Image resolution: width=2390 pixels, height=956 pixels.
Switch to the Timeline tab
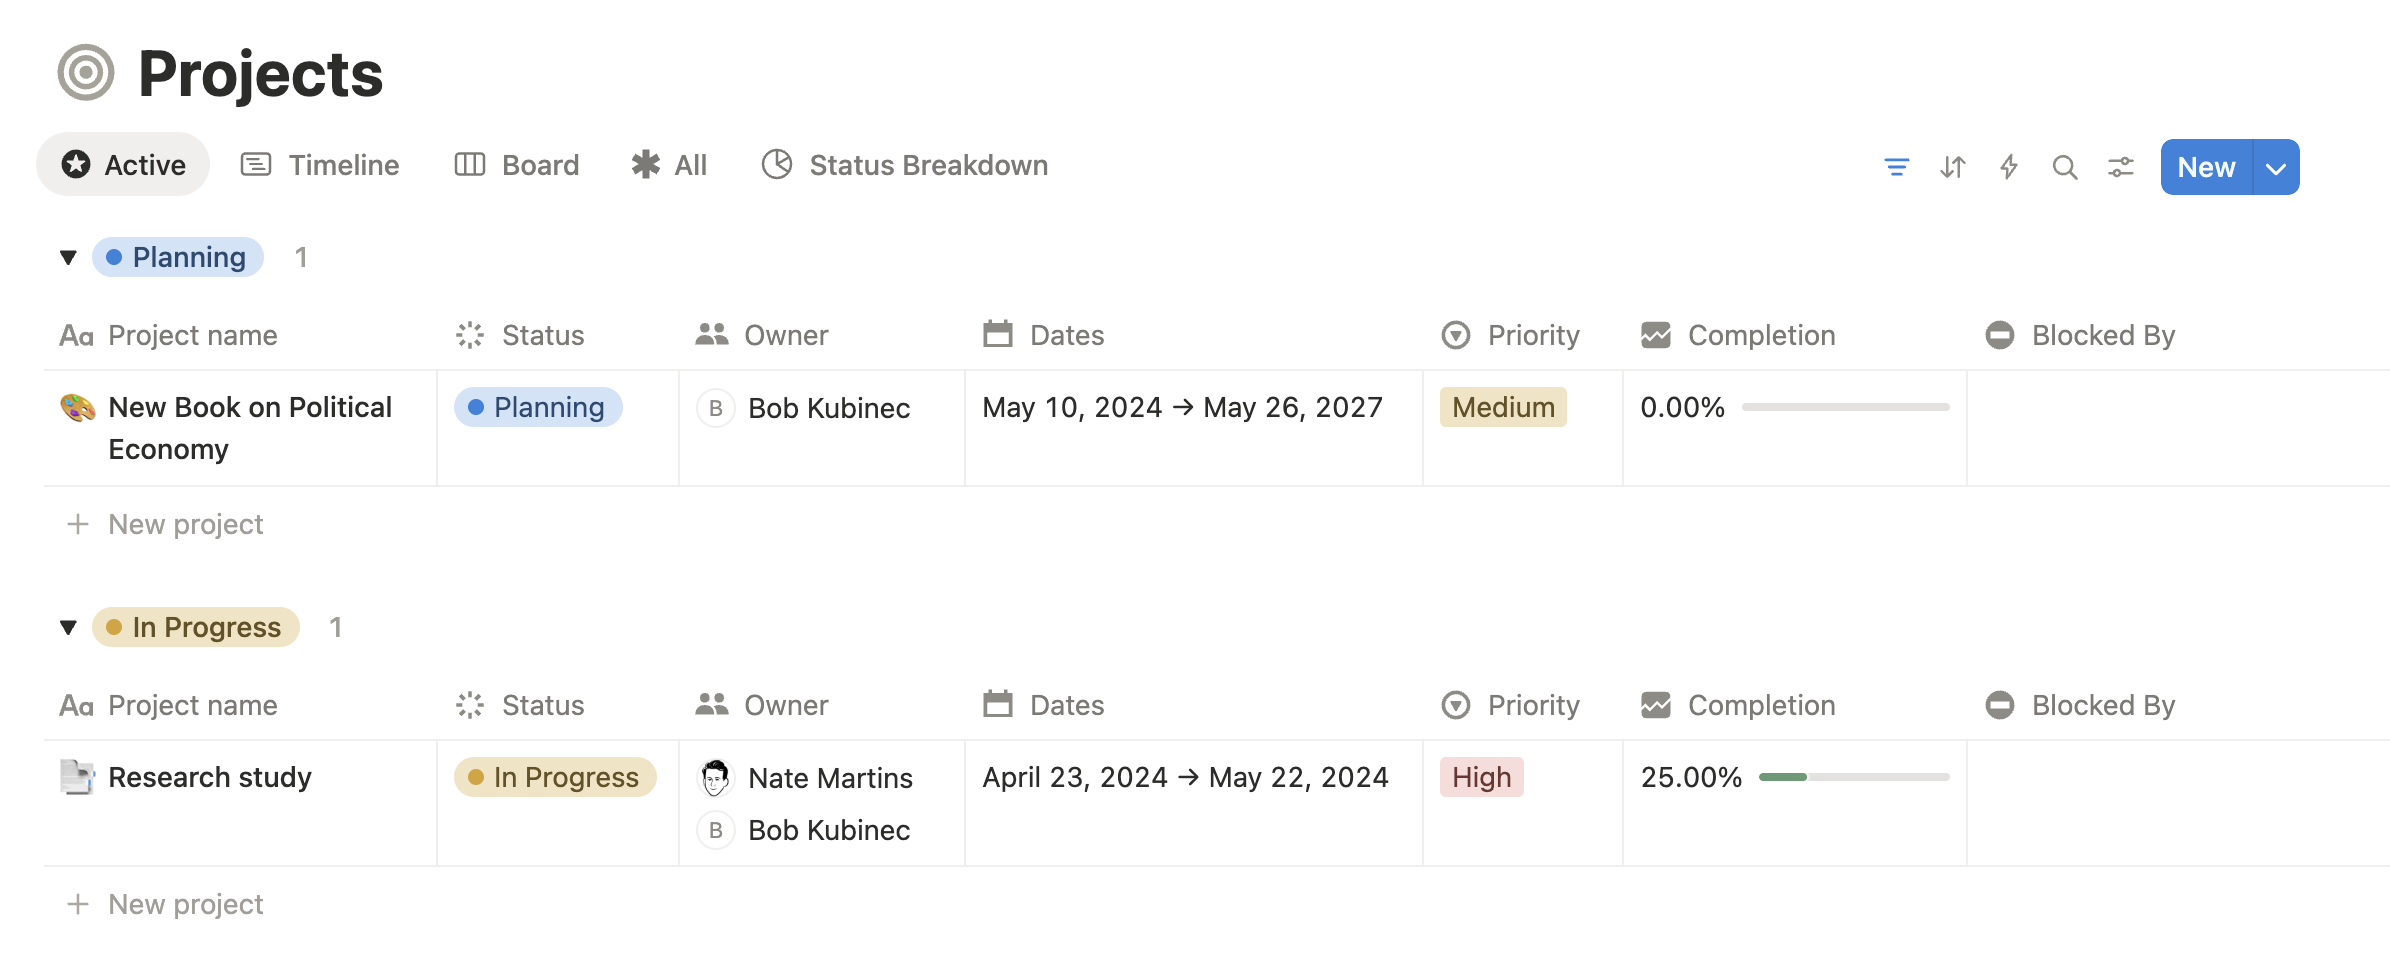[x=320, y=165]
